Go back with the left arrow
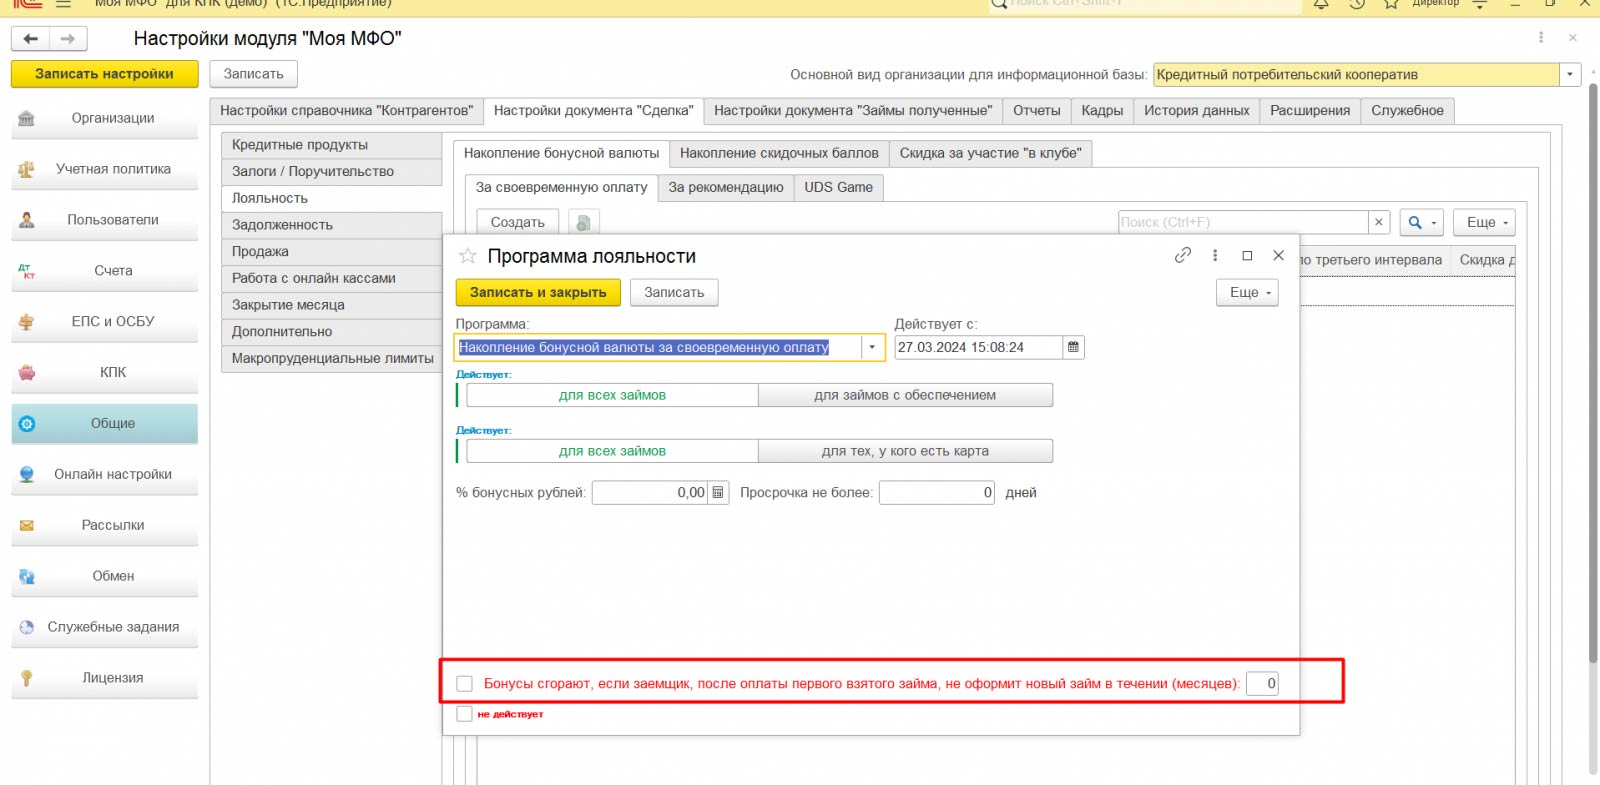The image size is (1600, 785). click(x=31, y=39)
